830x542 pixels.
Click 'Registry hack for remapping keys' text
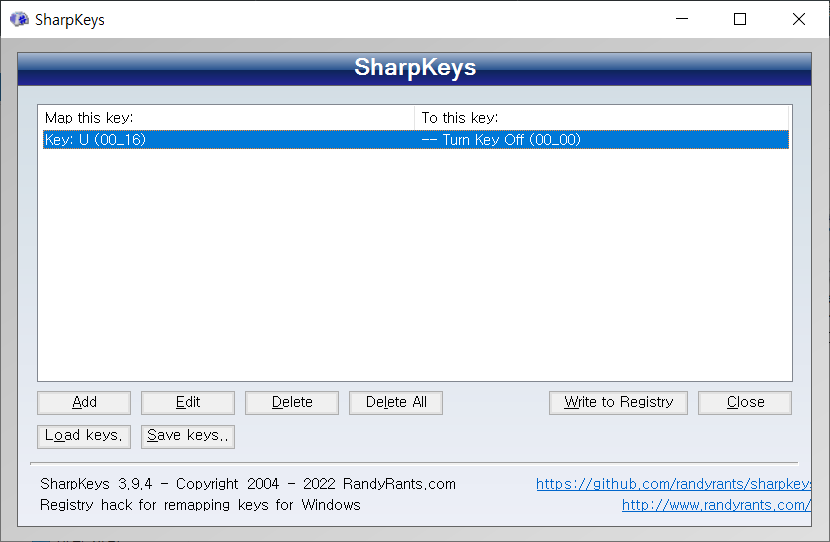200,505
